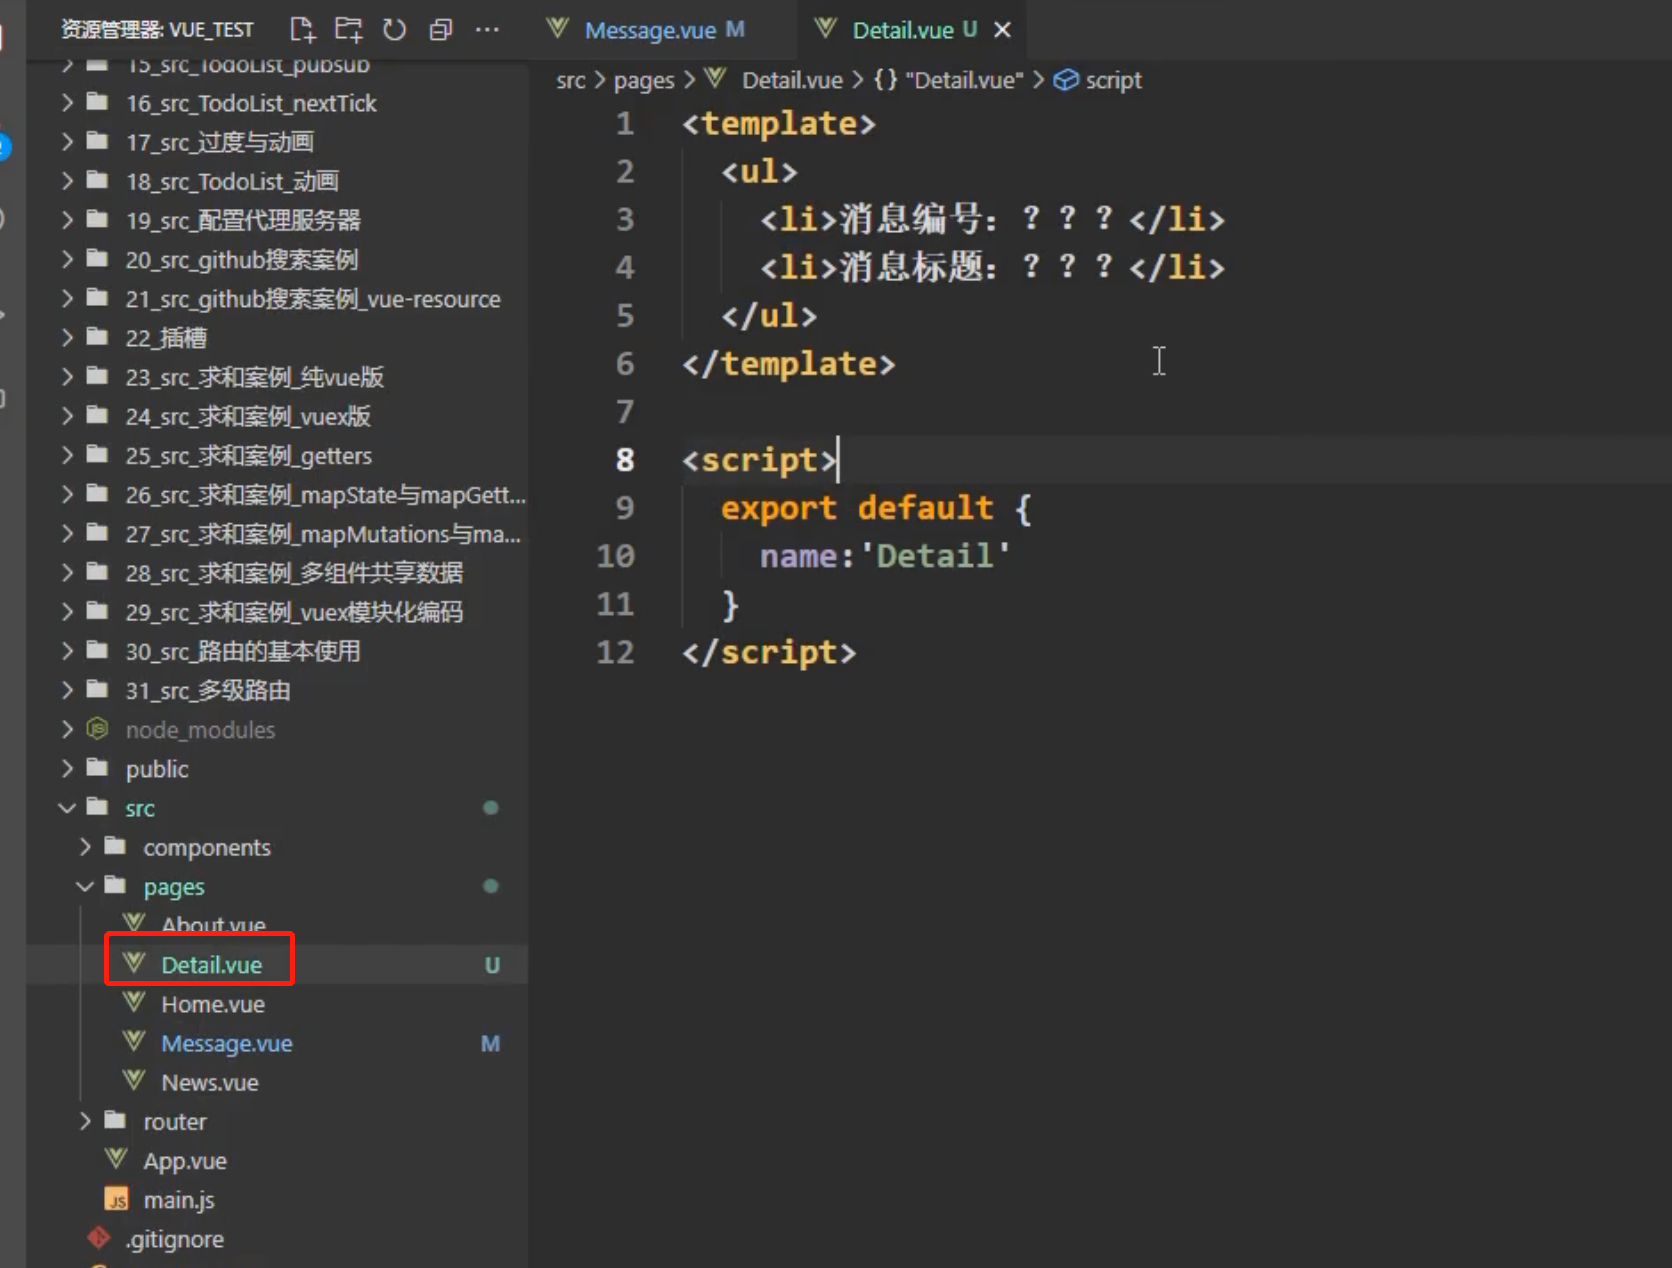Click pages in the breadcrumb path
This screenshot has height=1268, width=1672.
(x=644, y=80)
